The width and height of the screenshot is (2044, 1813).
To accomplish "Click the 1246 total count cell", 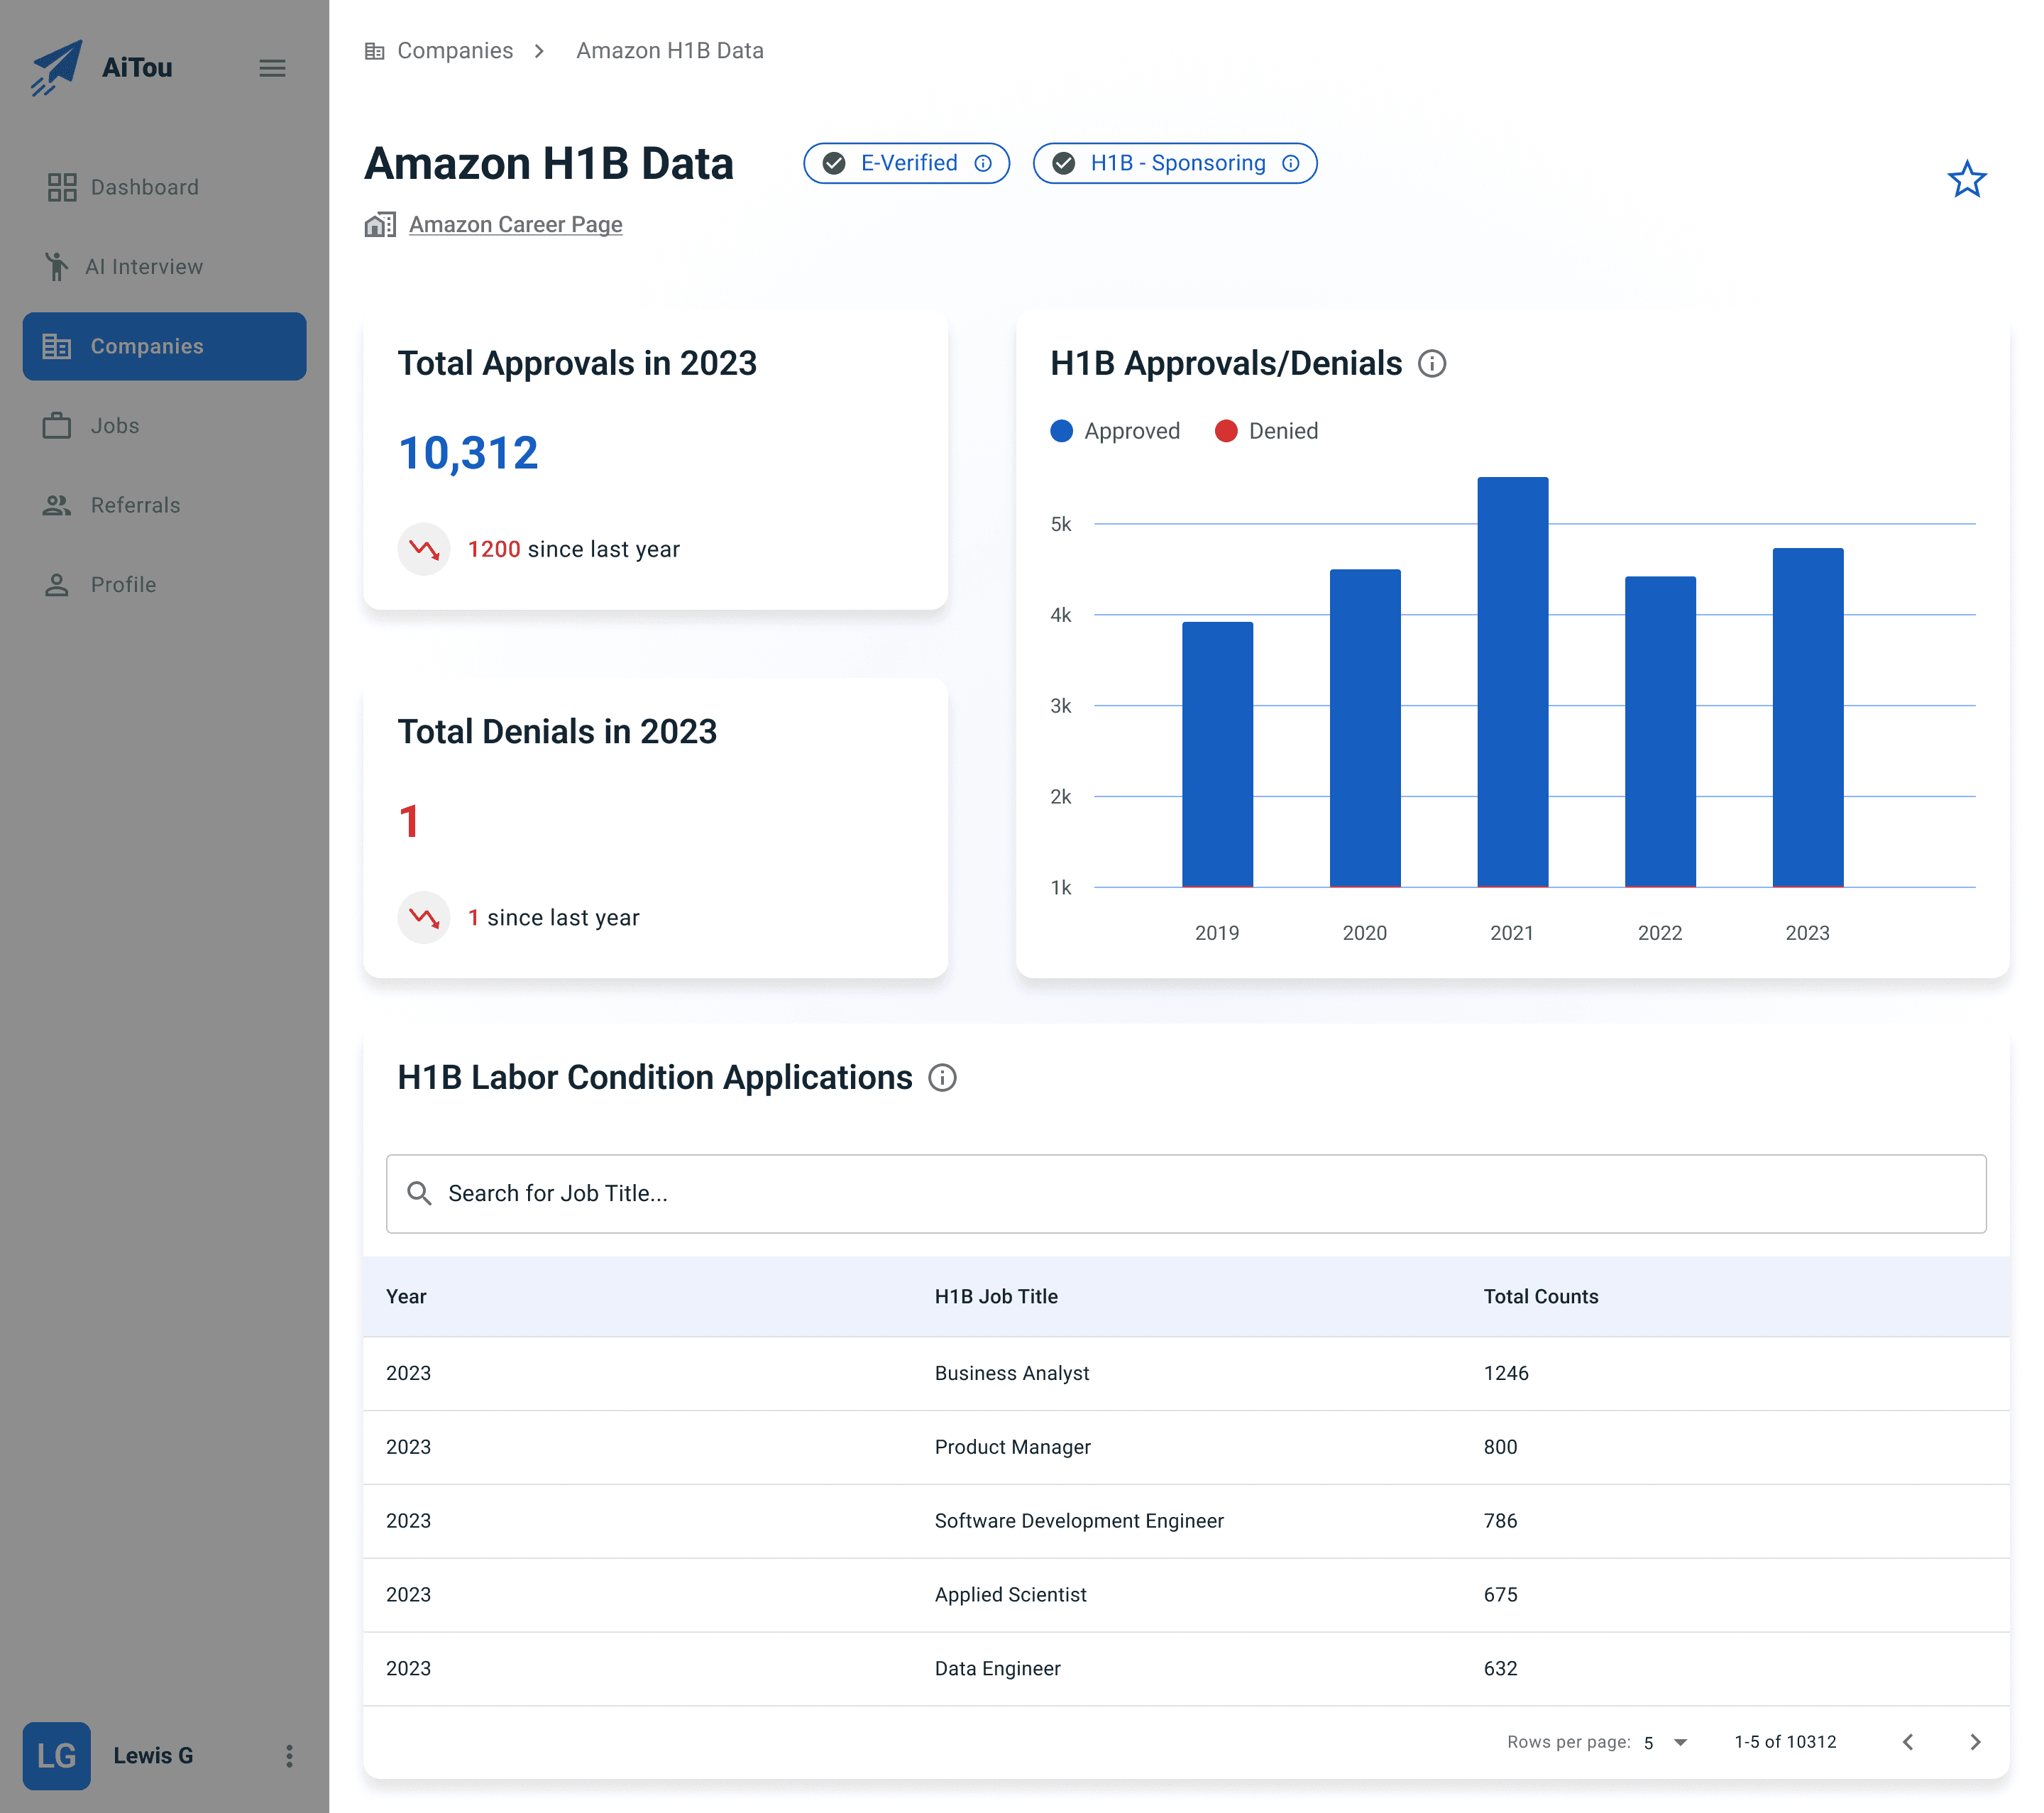I will (1506, 1373).
